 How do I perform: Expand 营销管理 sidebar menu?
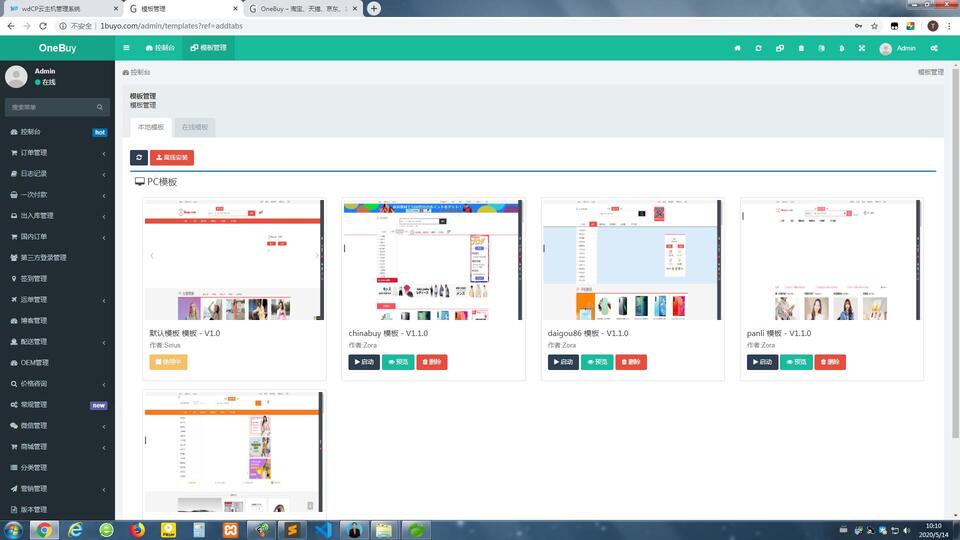58,489
